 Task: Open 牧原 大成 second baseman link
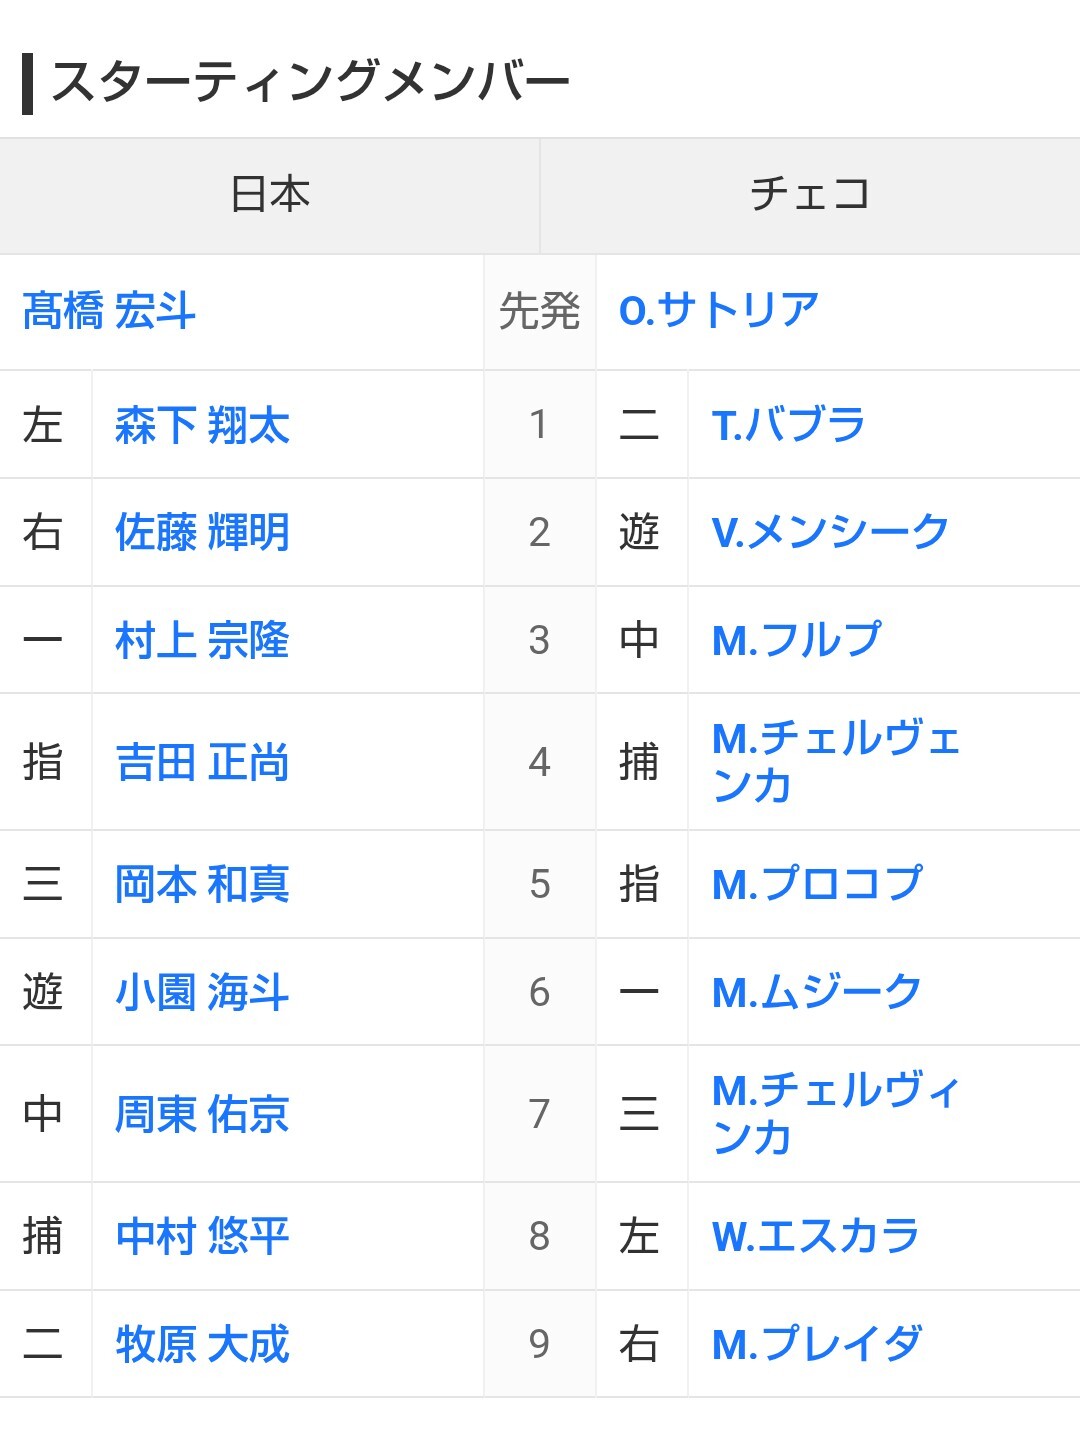coord(202,1345)
